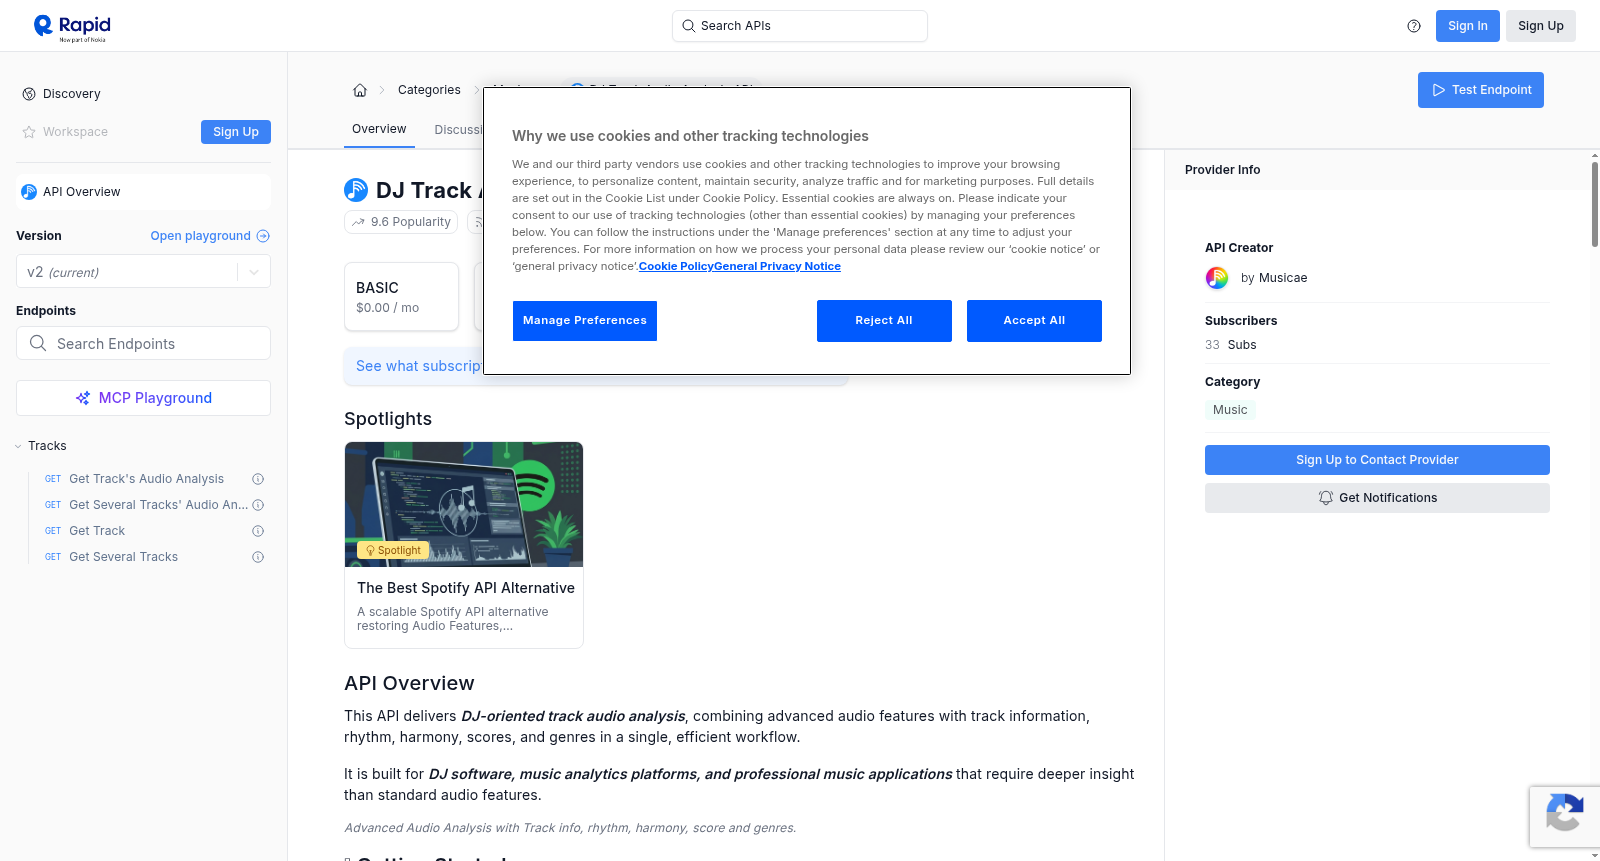Click the Spotlight badge on the card
Image resolution: width=1600 pixels, height=861 pixels.
393,550
